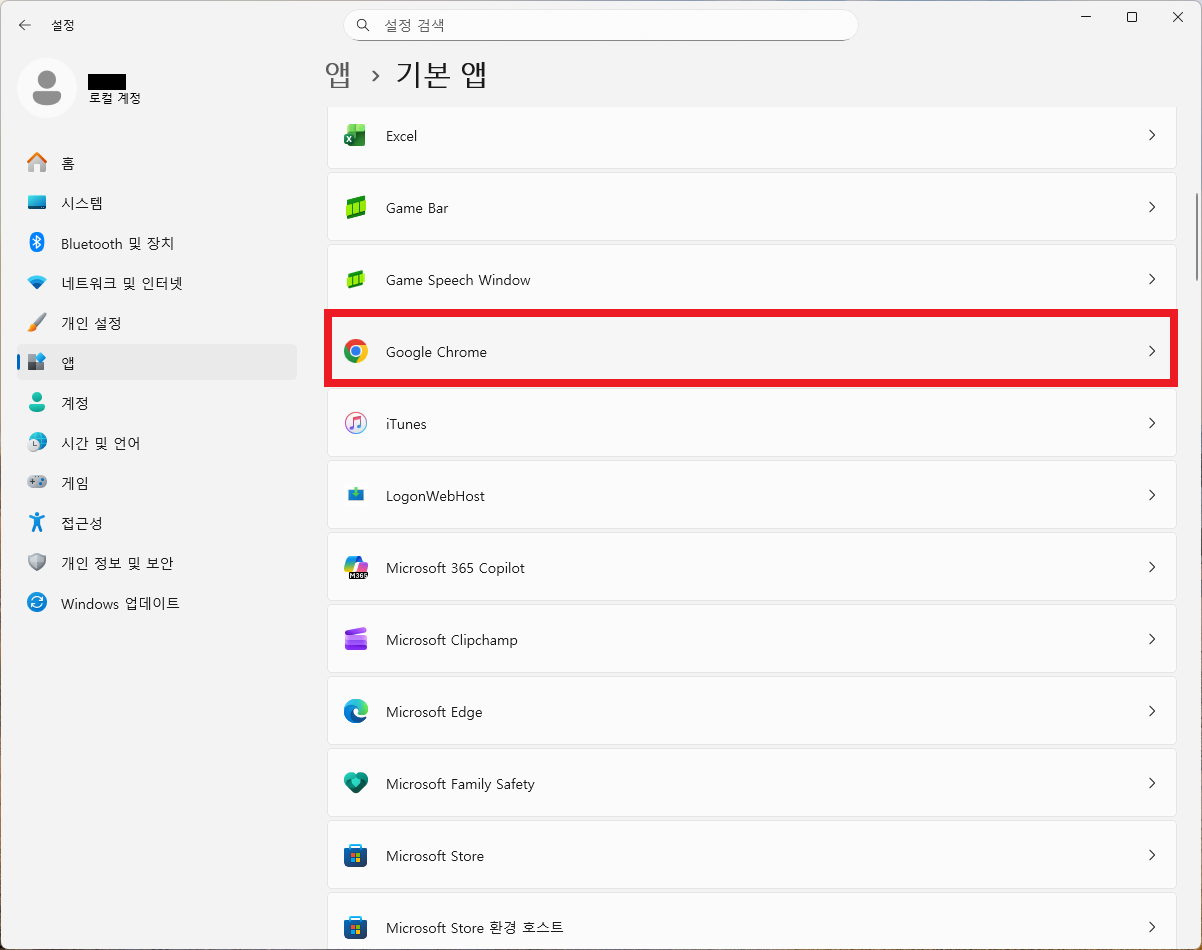
Task: Click the Microsoft Family Safety icon
Action: (355, 783)
